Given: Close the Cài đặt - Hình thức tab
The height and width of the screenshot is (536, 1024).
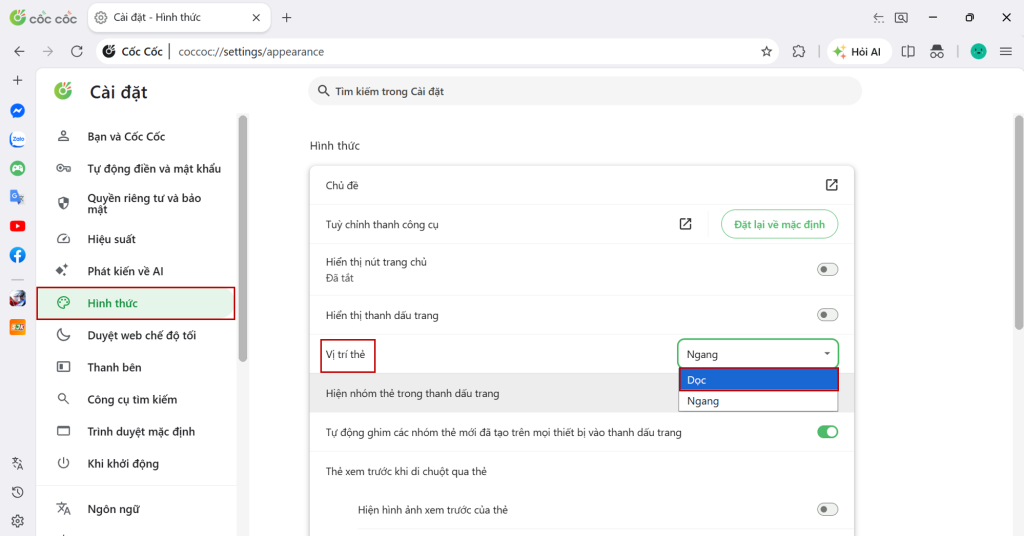Looking at the screenshot, I should (256, 18).
